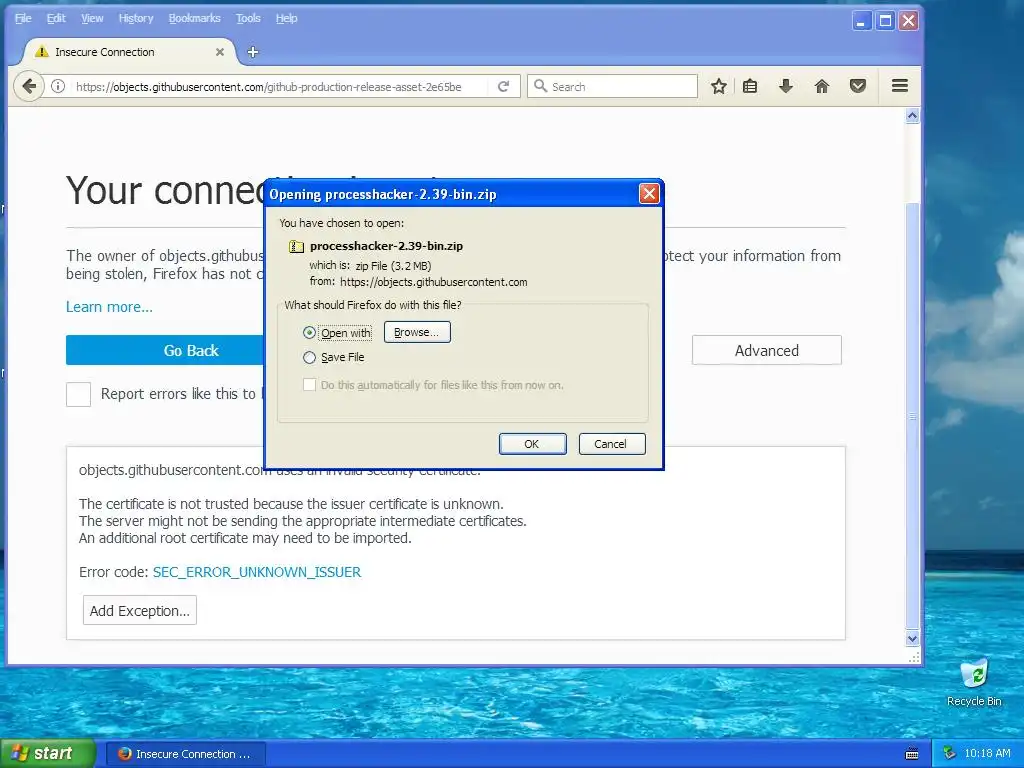Open the Tools menu
Image resolution: width=1024 pixels, height=768 pixels.
point(248,18)
